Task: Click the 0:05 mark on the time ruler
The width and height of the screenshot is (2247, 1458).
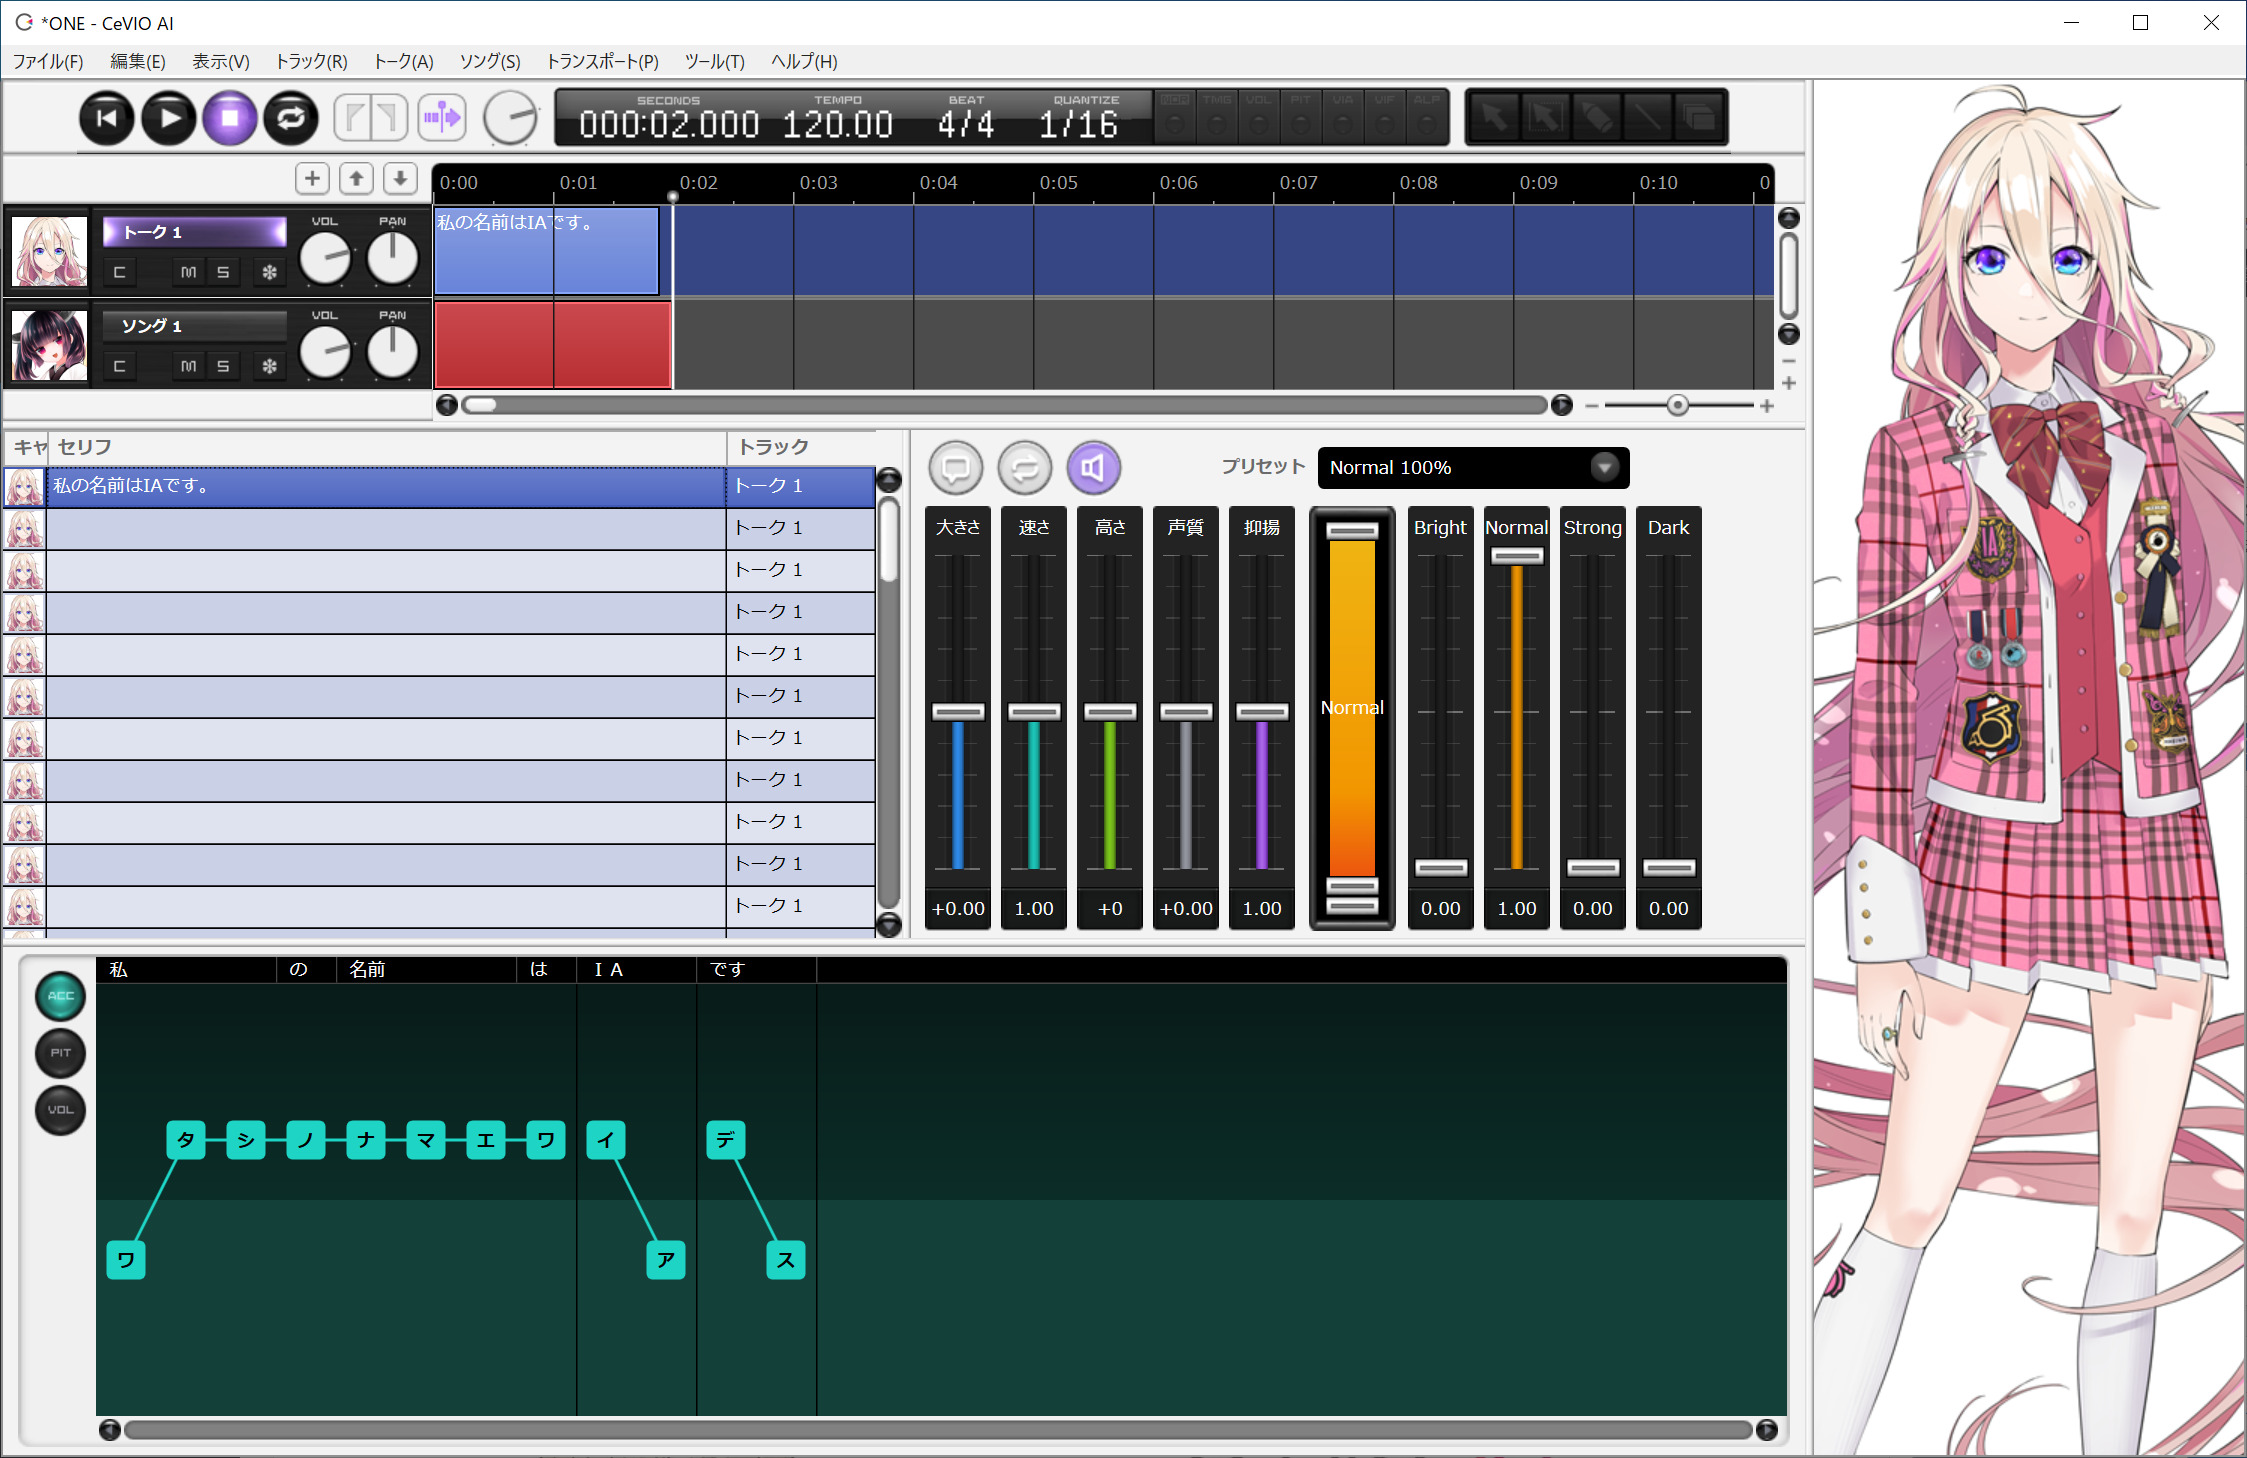Action: [x=1058, y=183]
